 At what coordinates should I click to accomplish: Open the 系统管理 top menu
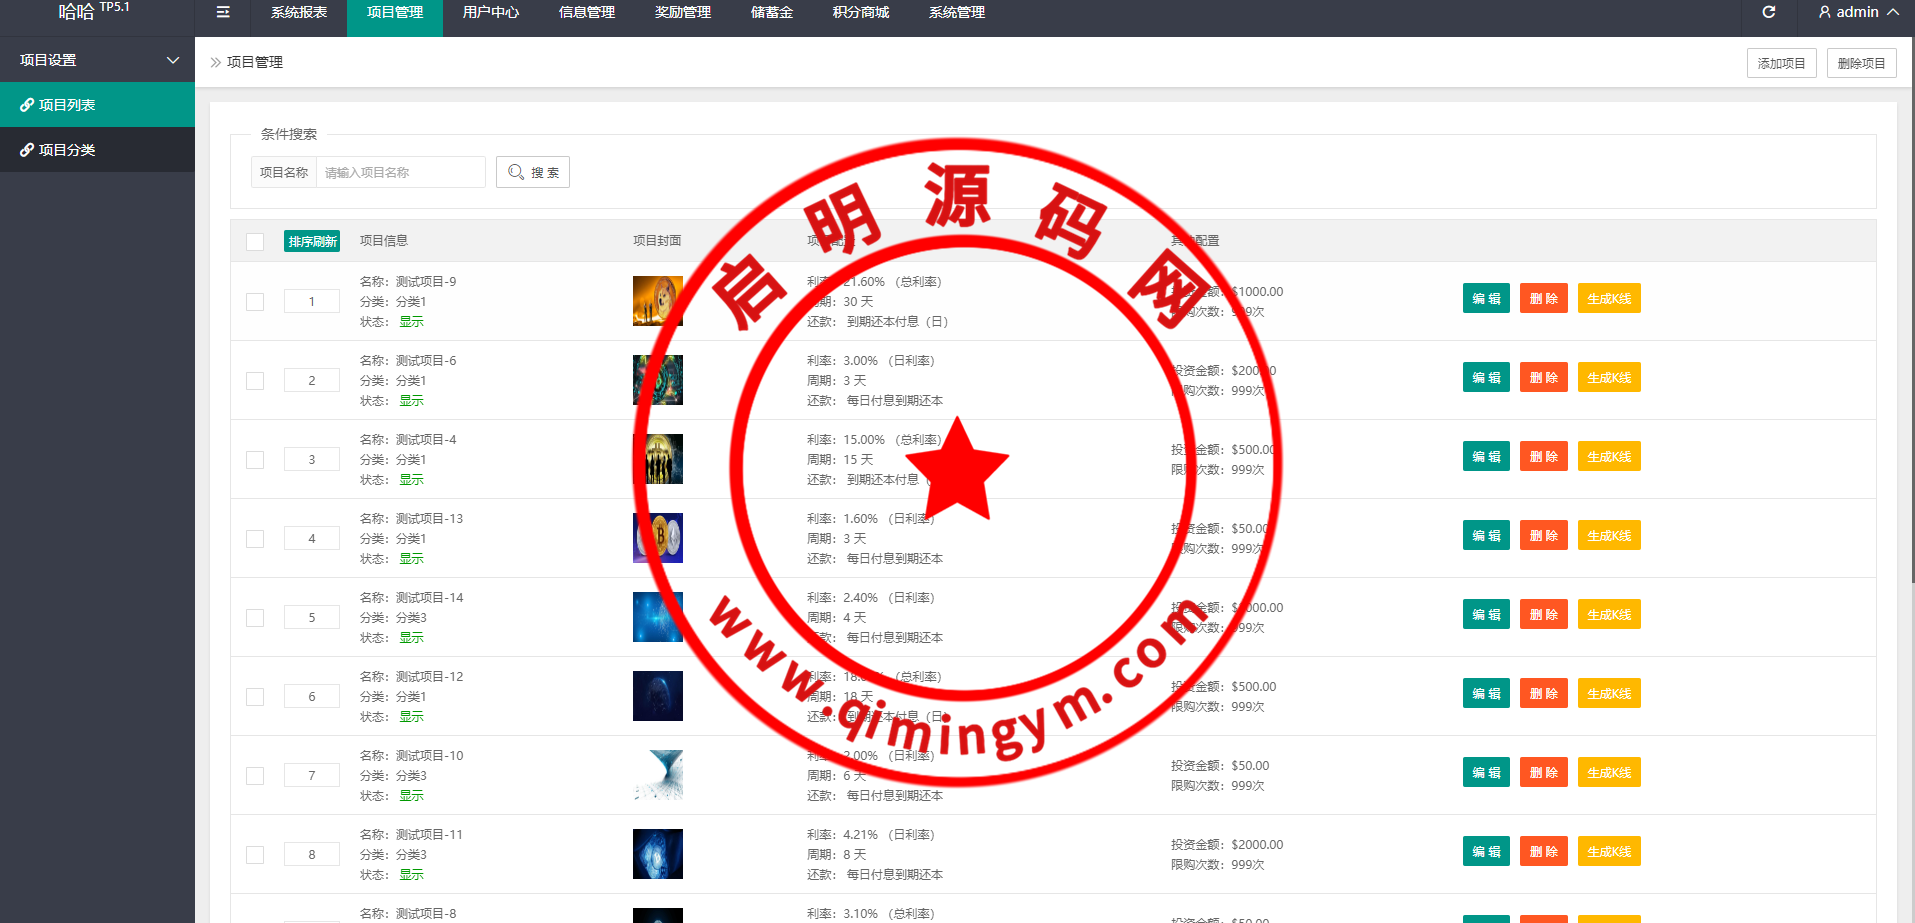click(956, 12)
